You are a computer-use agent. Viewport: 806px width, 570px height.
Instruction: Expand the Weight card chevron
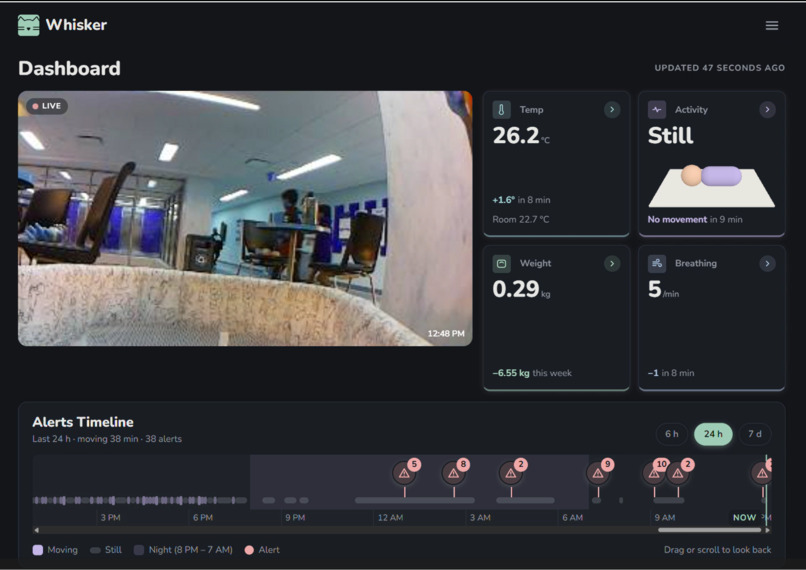612,264
